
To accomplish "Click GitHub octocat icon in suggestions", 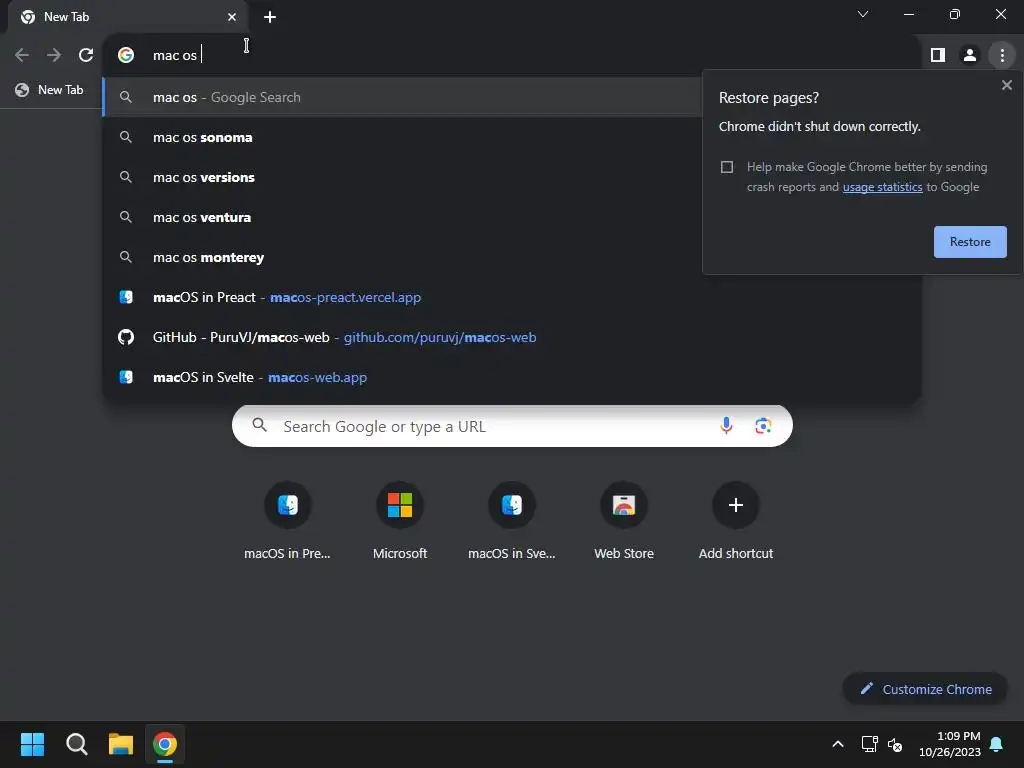I will pos(126,337).
